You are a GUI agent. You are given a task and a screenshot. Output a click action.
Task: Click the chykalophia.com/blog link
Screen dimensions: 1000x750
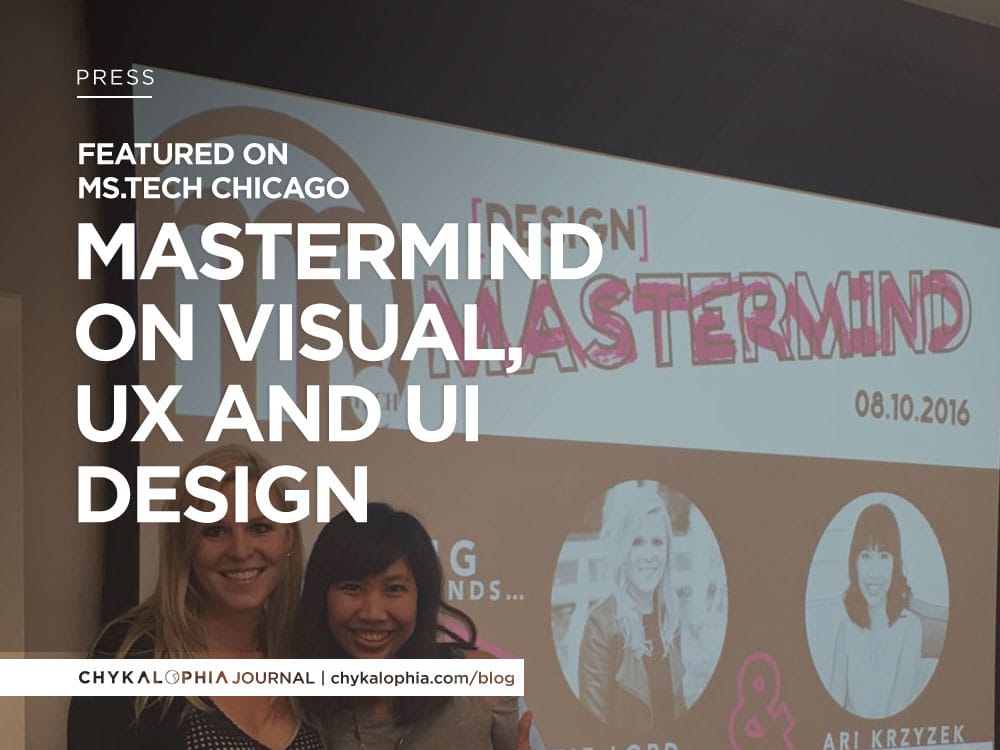(x=422, y=677)
